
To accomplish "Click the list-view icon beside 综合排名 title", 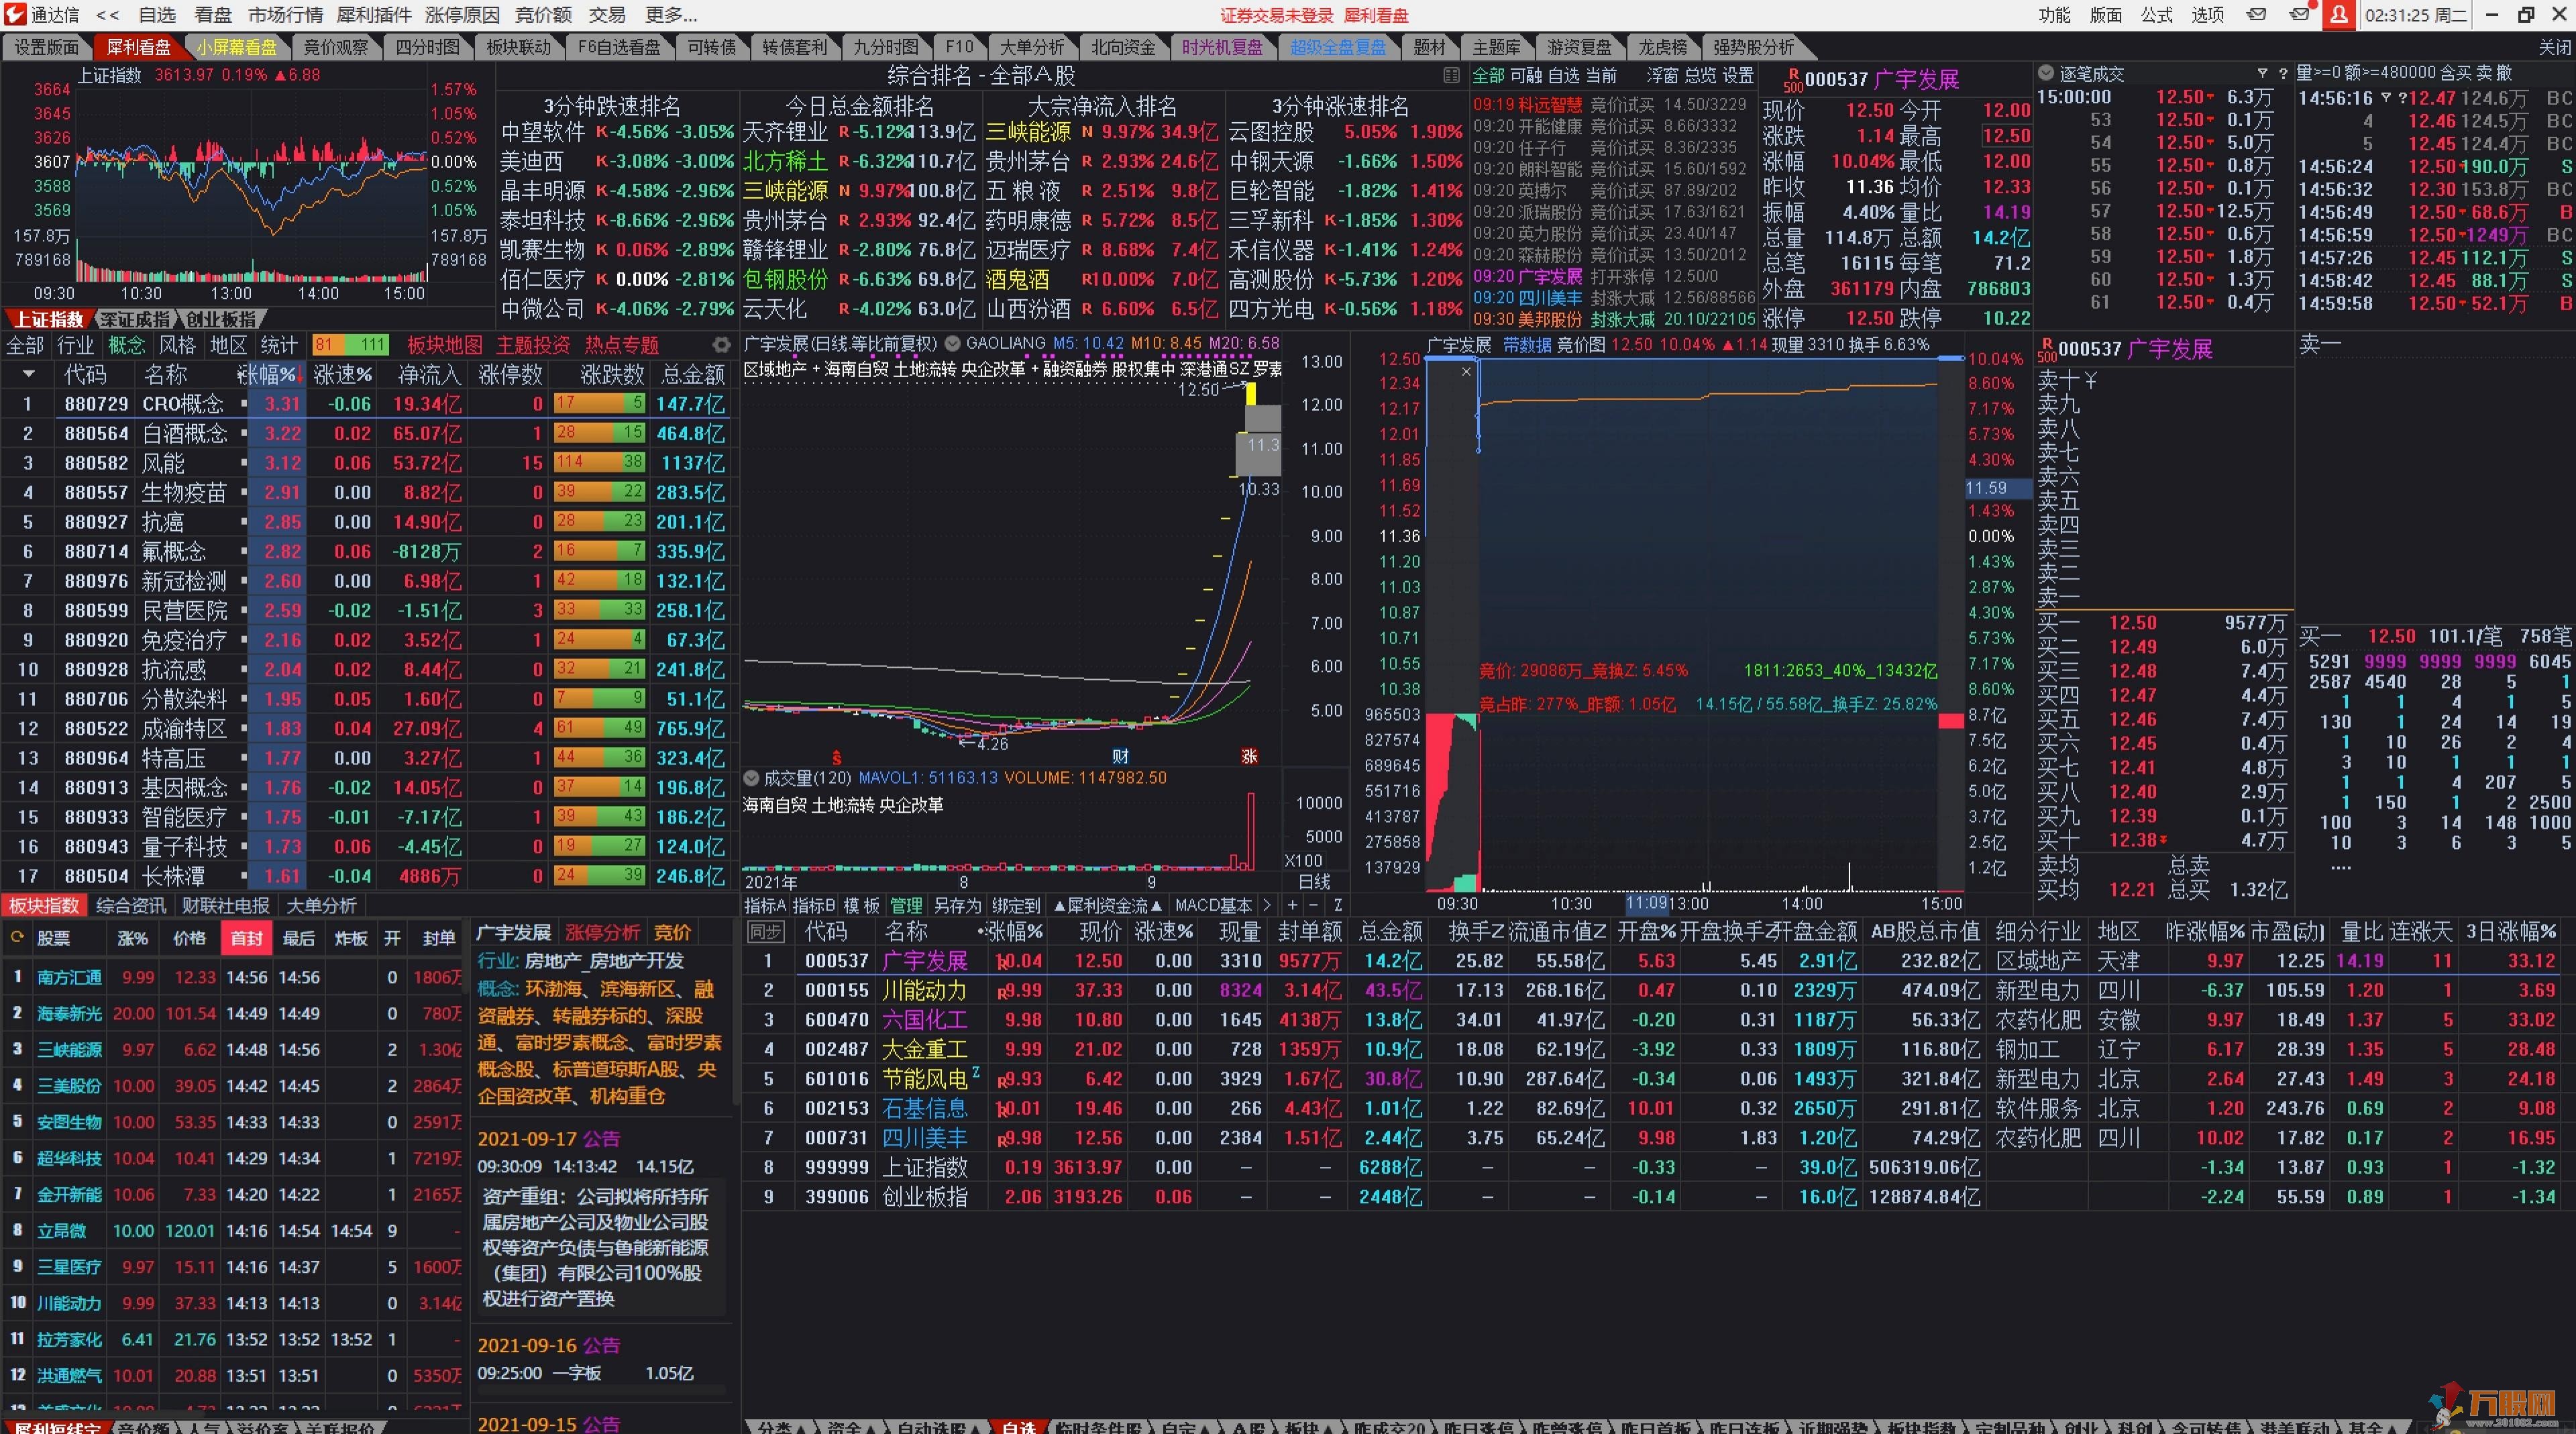I will 1451,75.
